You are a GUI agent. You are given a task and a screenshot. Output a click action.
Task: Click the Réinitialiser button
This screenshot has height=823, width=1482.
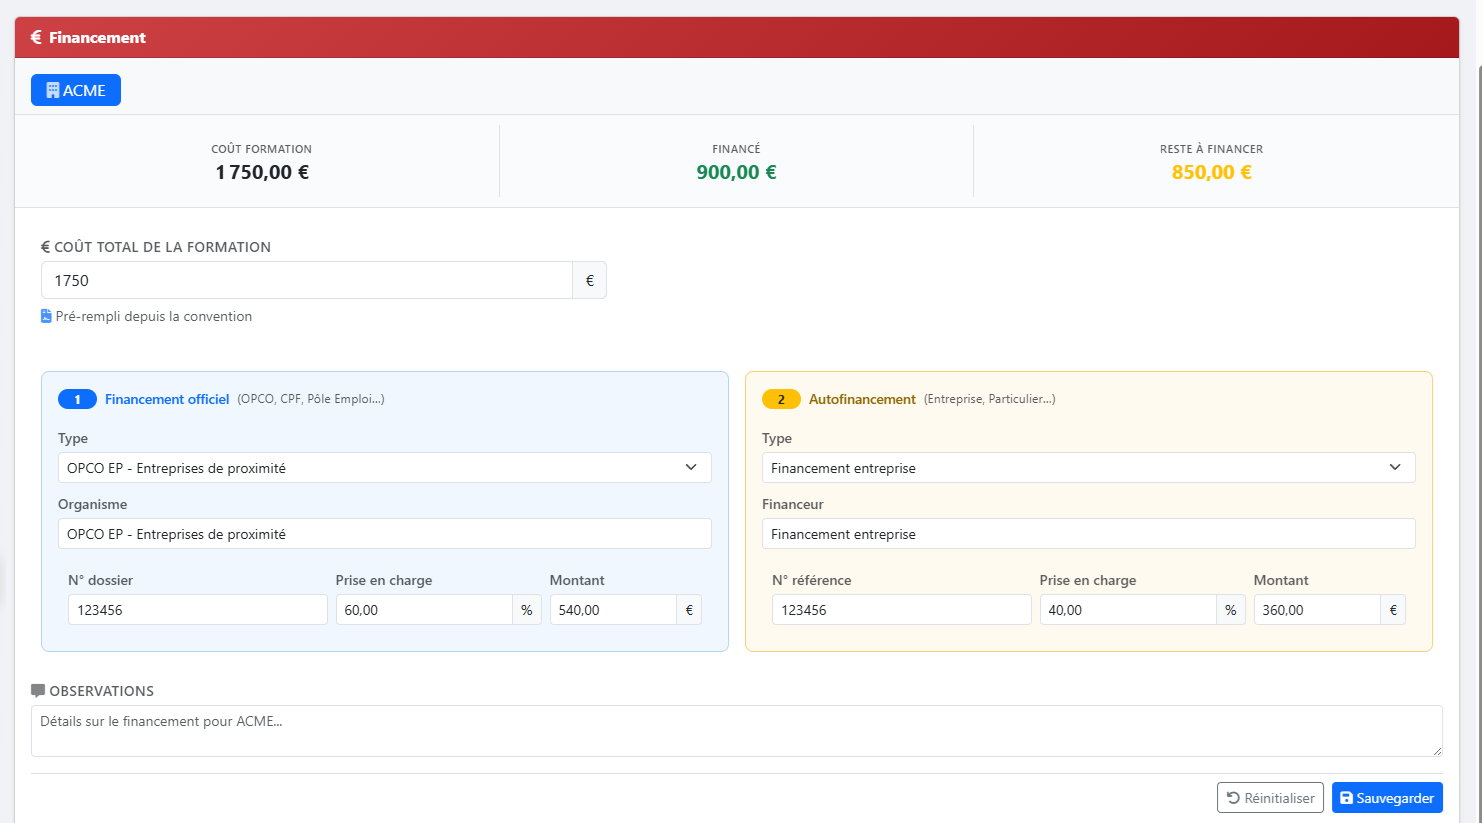[x=1270, y=798]
